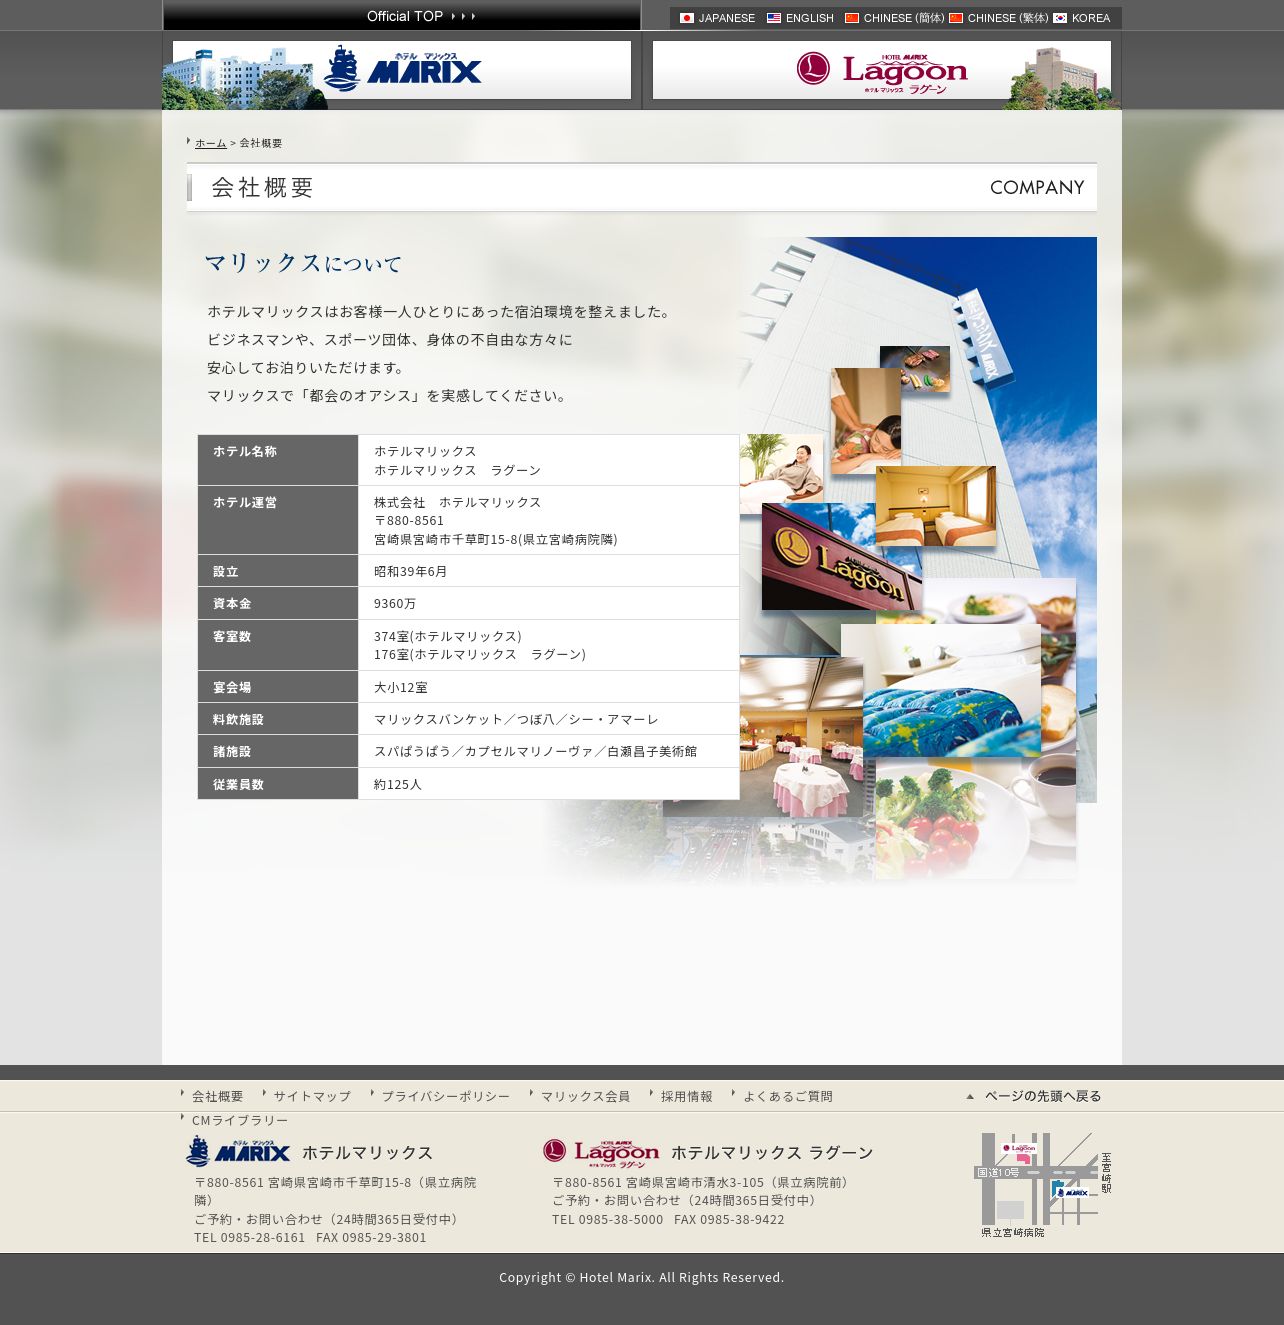
Task: Click the ホテル名称 table header cell
Action: pos(278,460)
